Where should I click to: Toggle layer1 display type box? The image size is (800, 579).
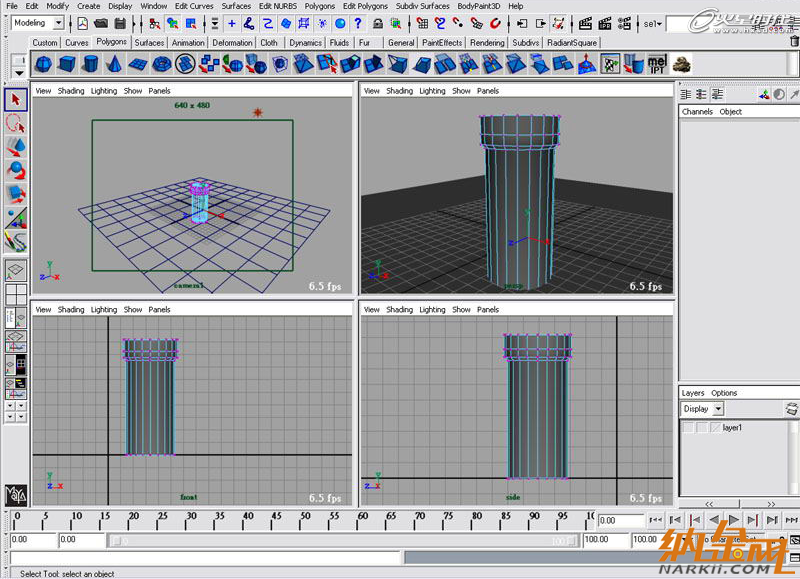point(702,428)
